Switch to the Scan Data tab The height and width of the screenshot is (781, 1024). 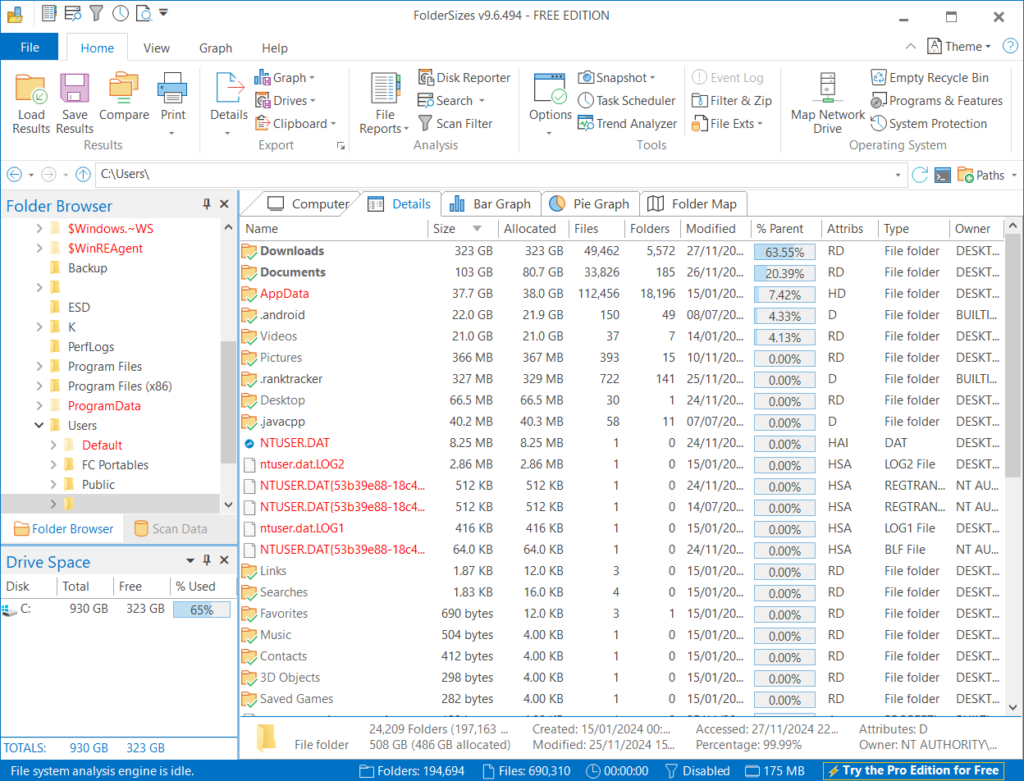[x=171, y=528]
